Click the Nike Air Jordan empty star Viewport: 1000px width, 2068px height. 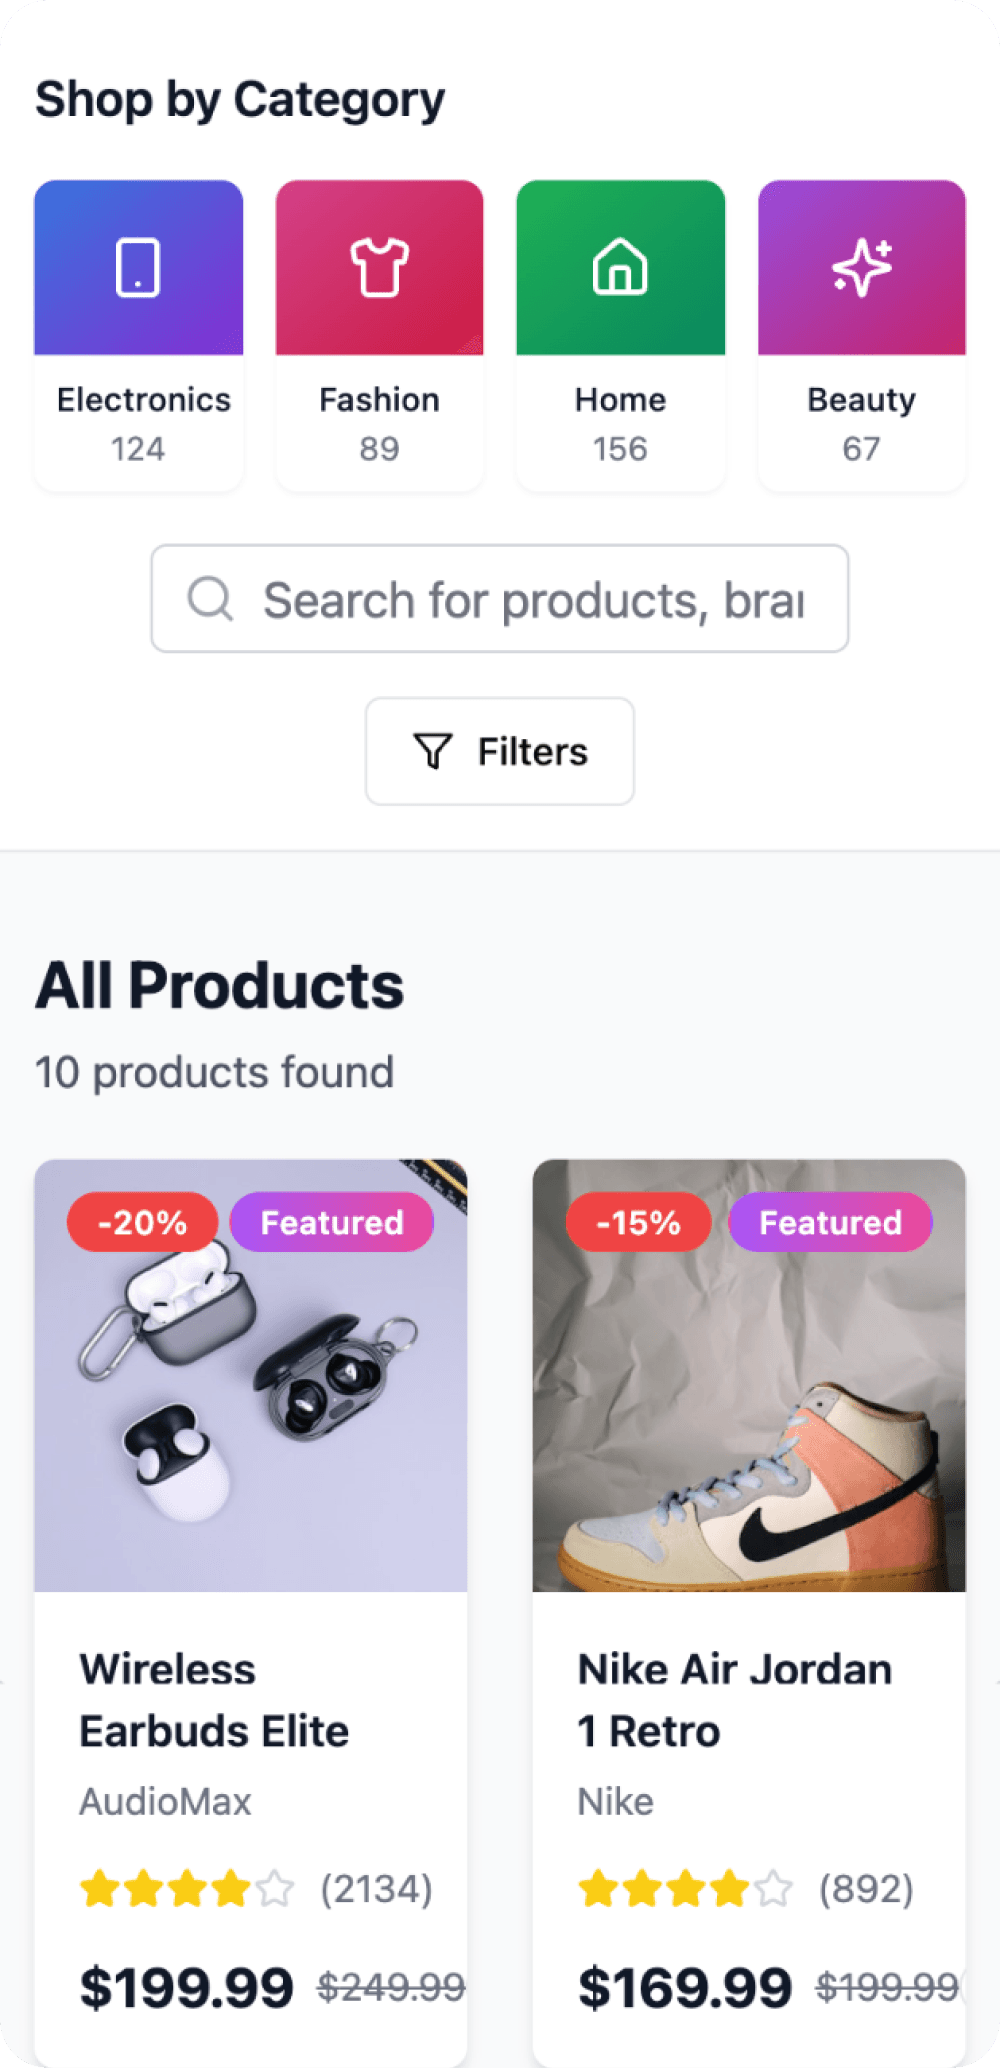pos(773,1889)
